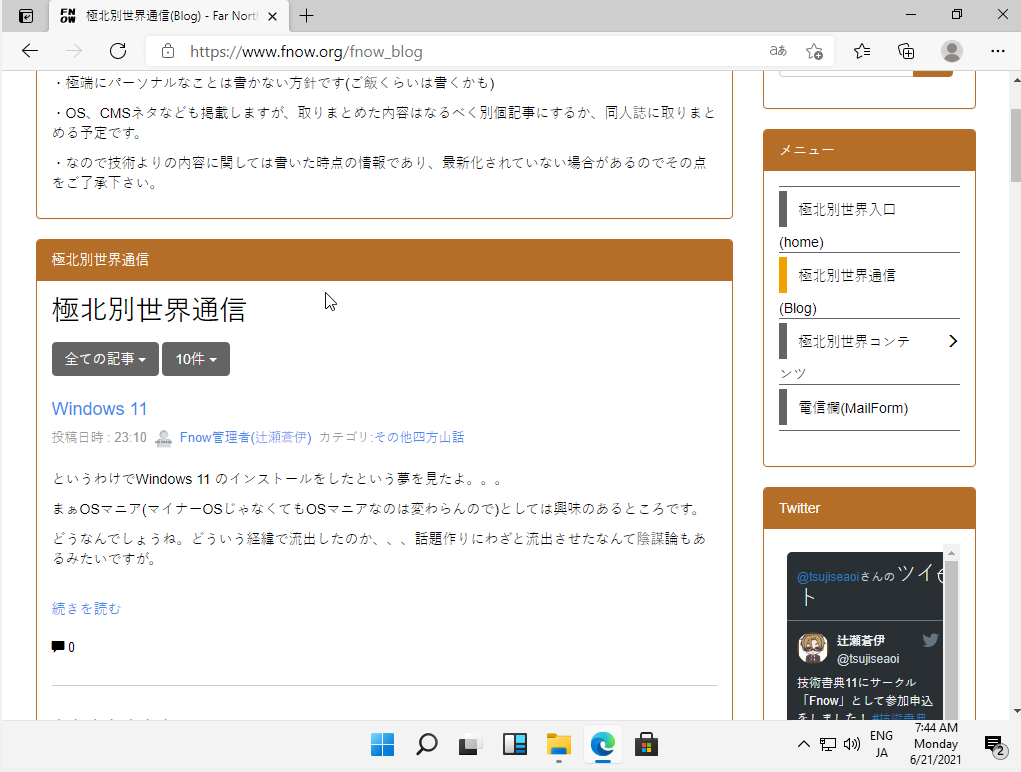Viewport: 1021px width, 772px height.
Task: Open the Windows 11 article title link
Action: point(99,408)
